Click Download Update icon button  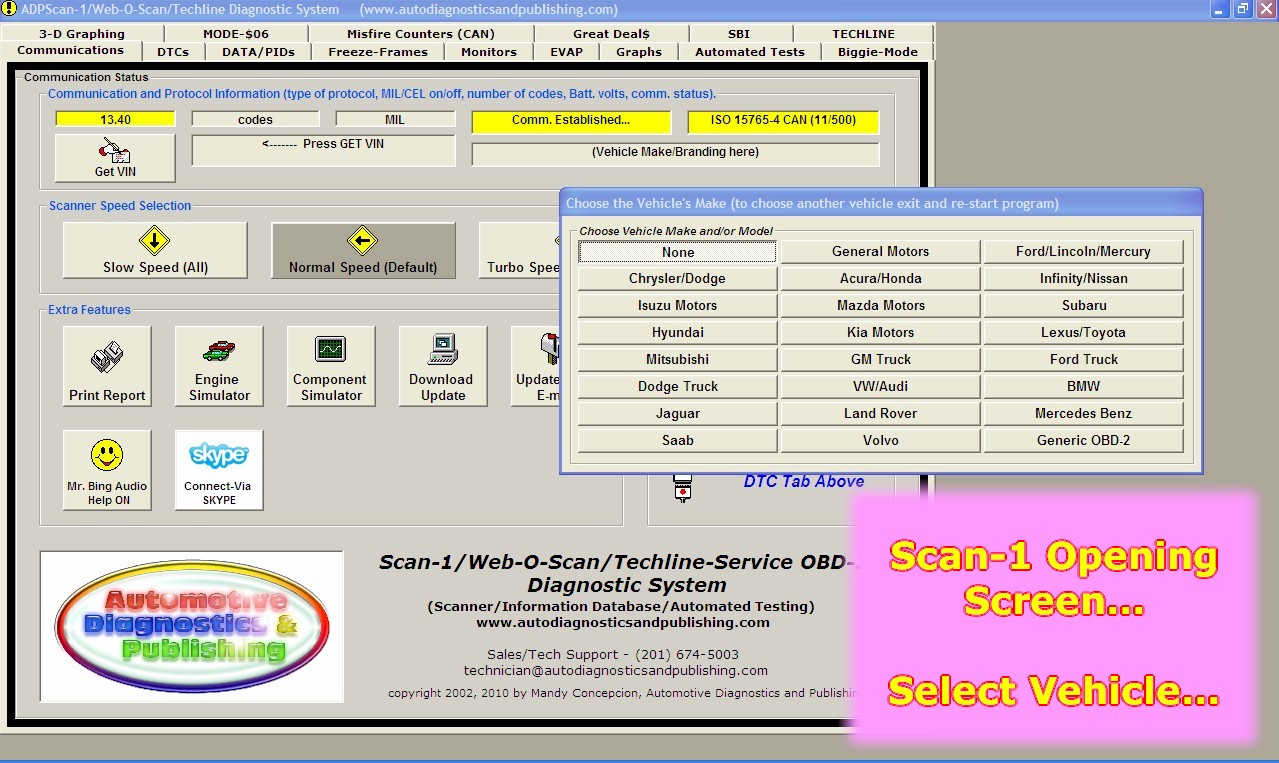[443, 366]
